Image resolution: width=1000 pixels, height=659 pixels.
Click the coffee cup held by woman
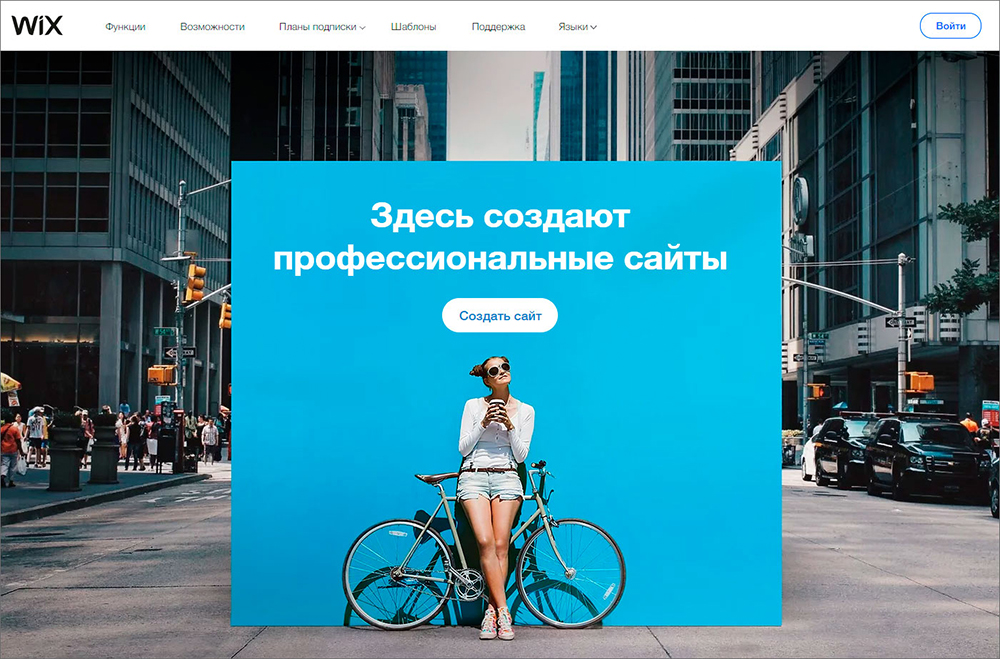(x=497, y=410)
